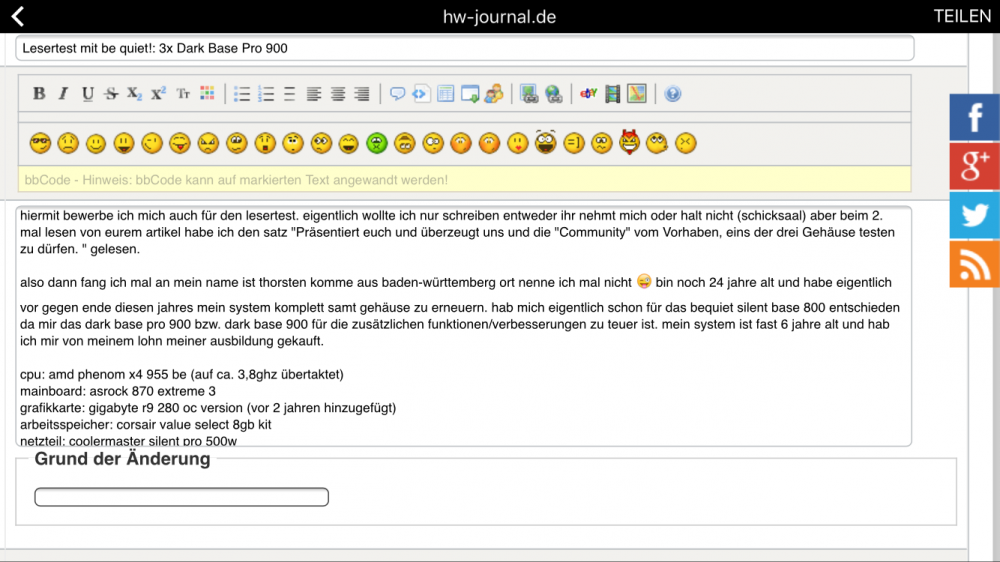Insert the sunglasses cool smiley
The image size is (1000, 562).
click(40, 143)
